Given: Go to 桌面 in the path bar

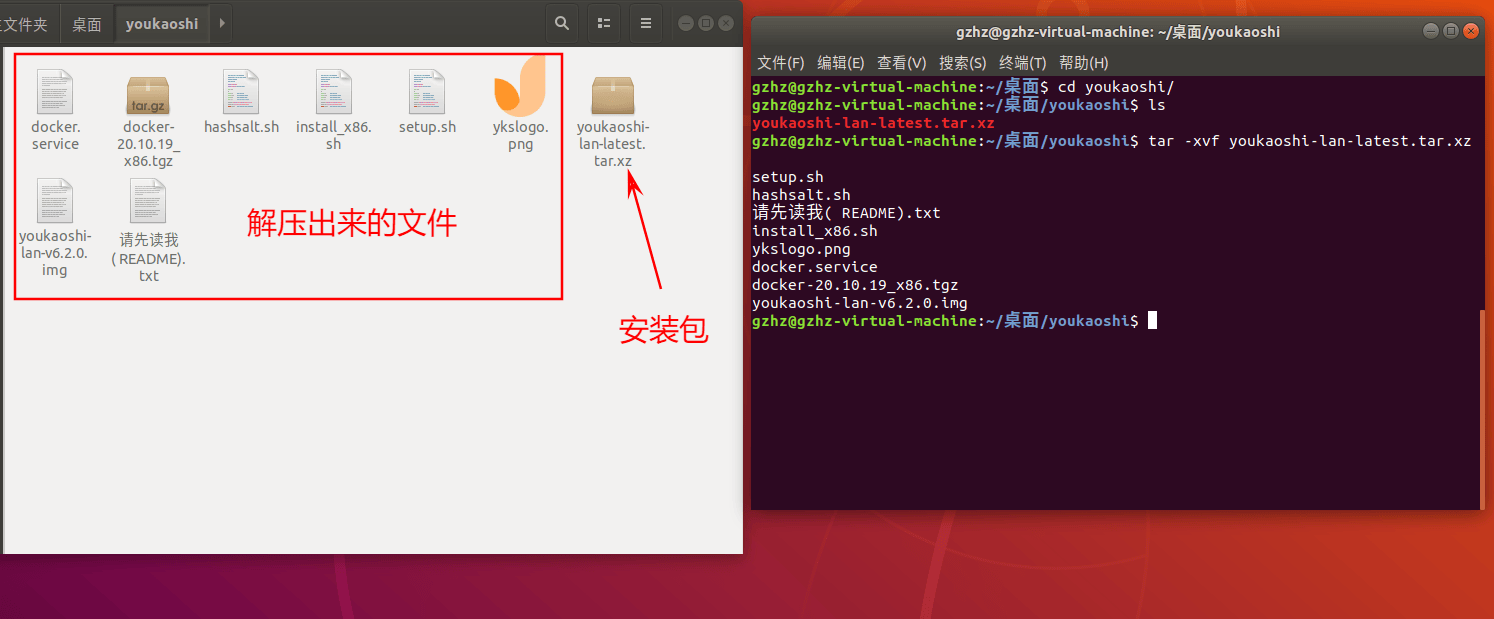Looking at the screenshot, I should pyautogui.click(x=87, y=23).
